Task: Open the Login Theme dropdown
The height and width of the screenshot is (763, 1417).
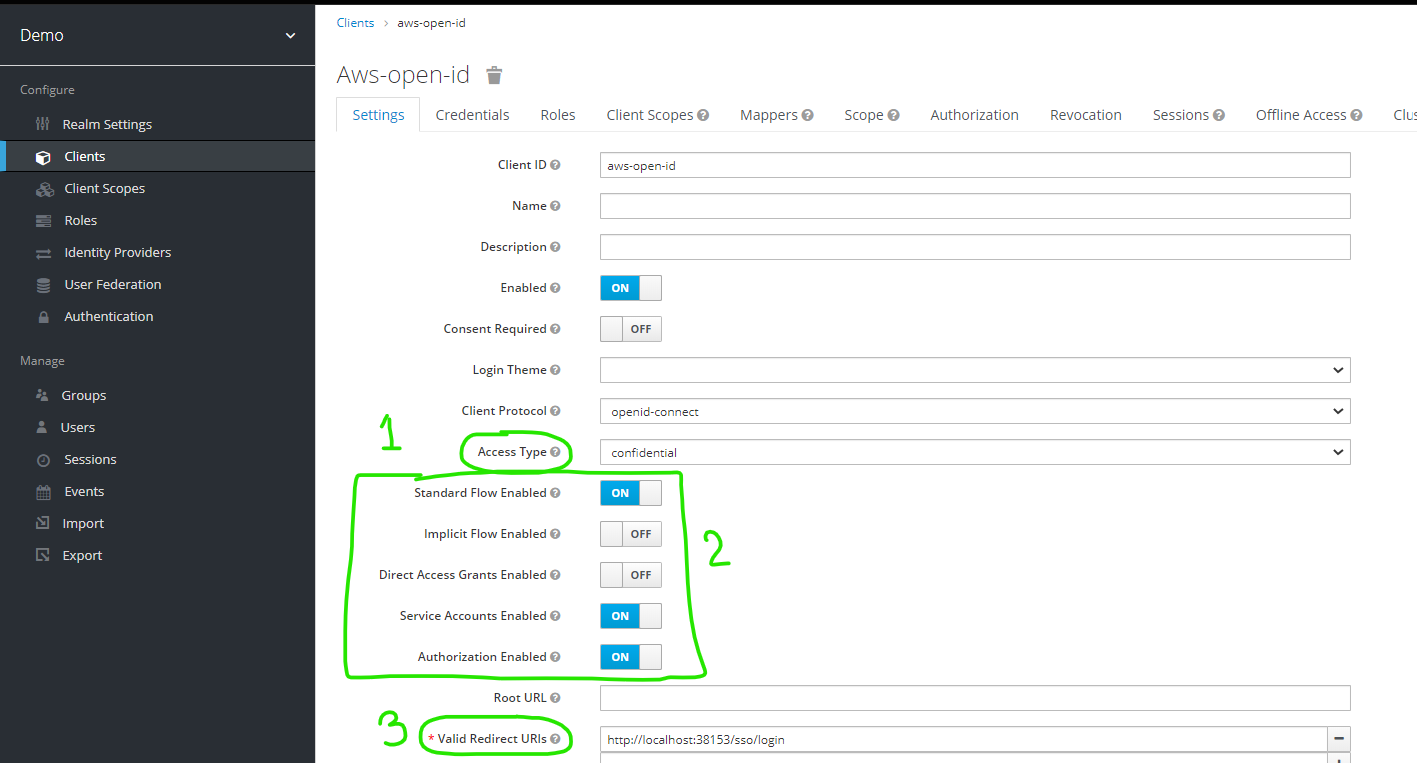Action: tap(973, 370)
